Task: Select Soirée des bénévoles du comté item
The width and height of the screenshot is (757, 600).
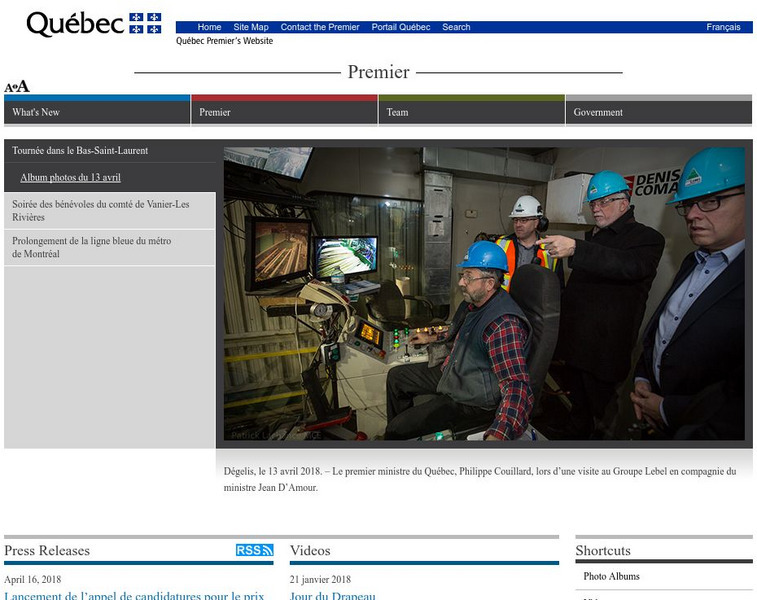Action: [110, 210]
